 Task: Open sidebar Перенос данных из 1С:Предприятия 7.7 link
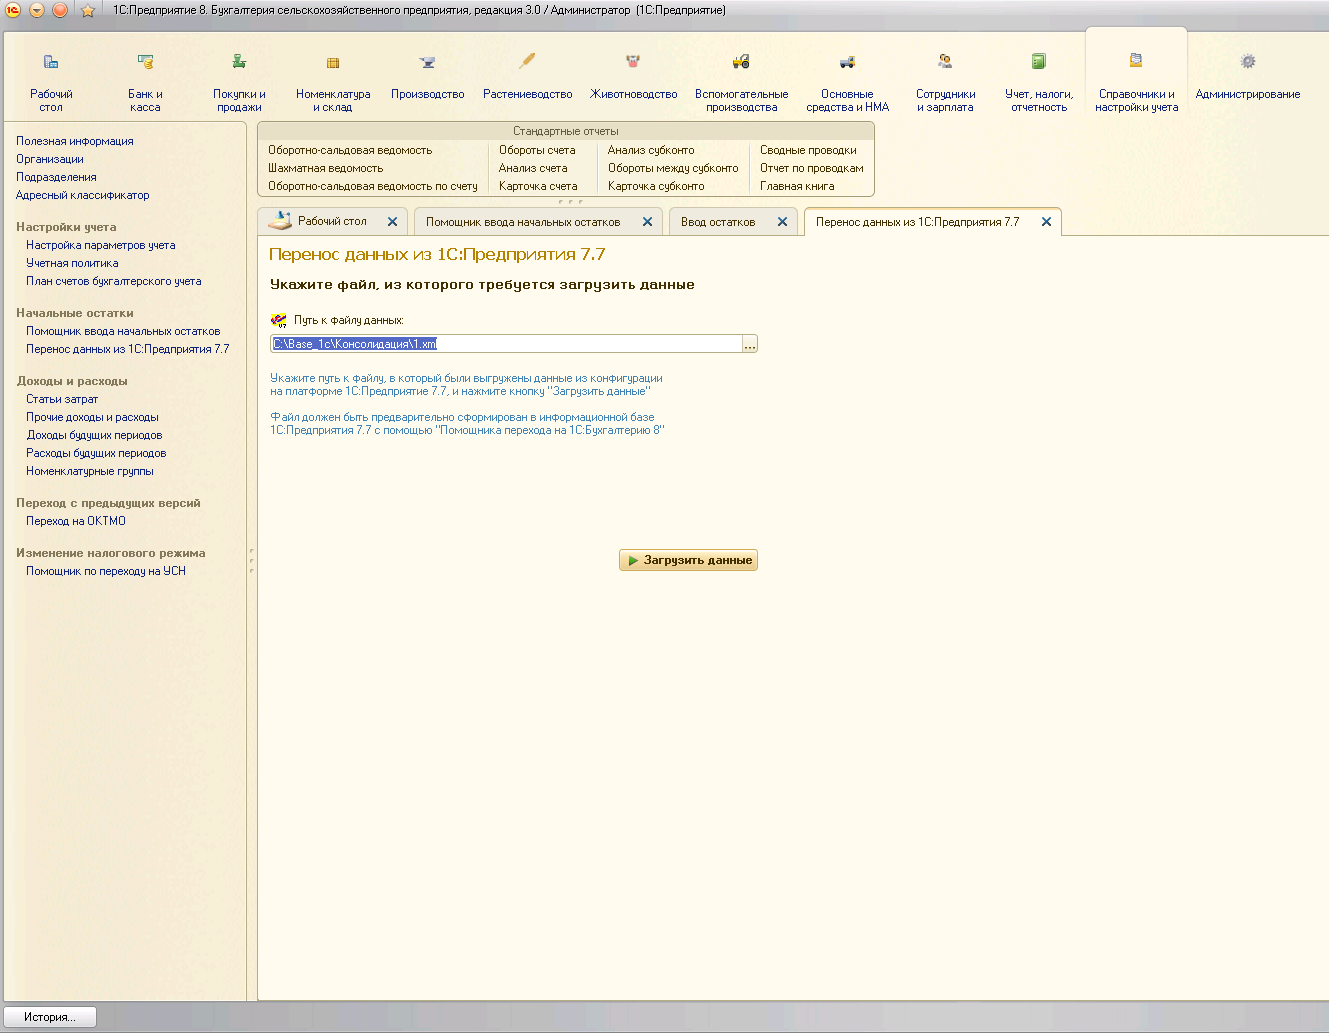(128, 349)
